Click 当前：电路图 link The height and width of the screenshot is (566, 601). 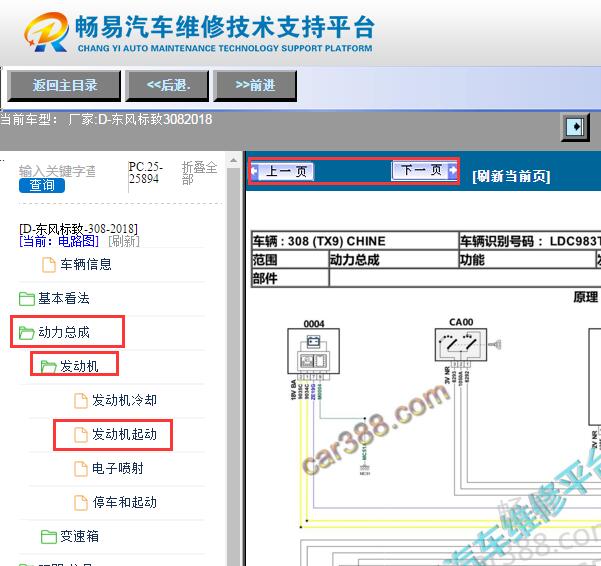[59, 241]
